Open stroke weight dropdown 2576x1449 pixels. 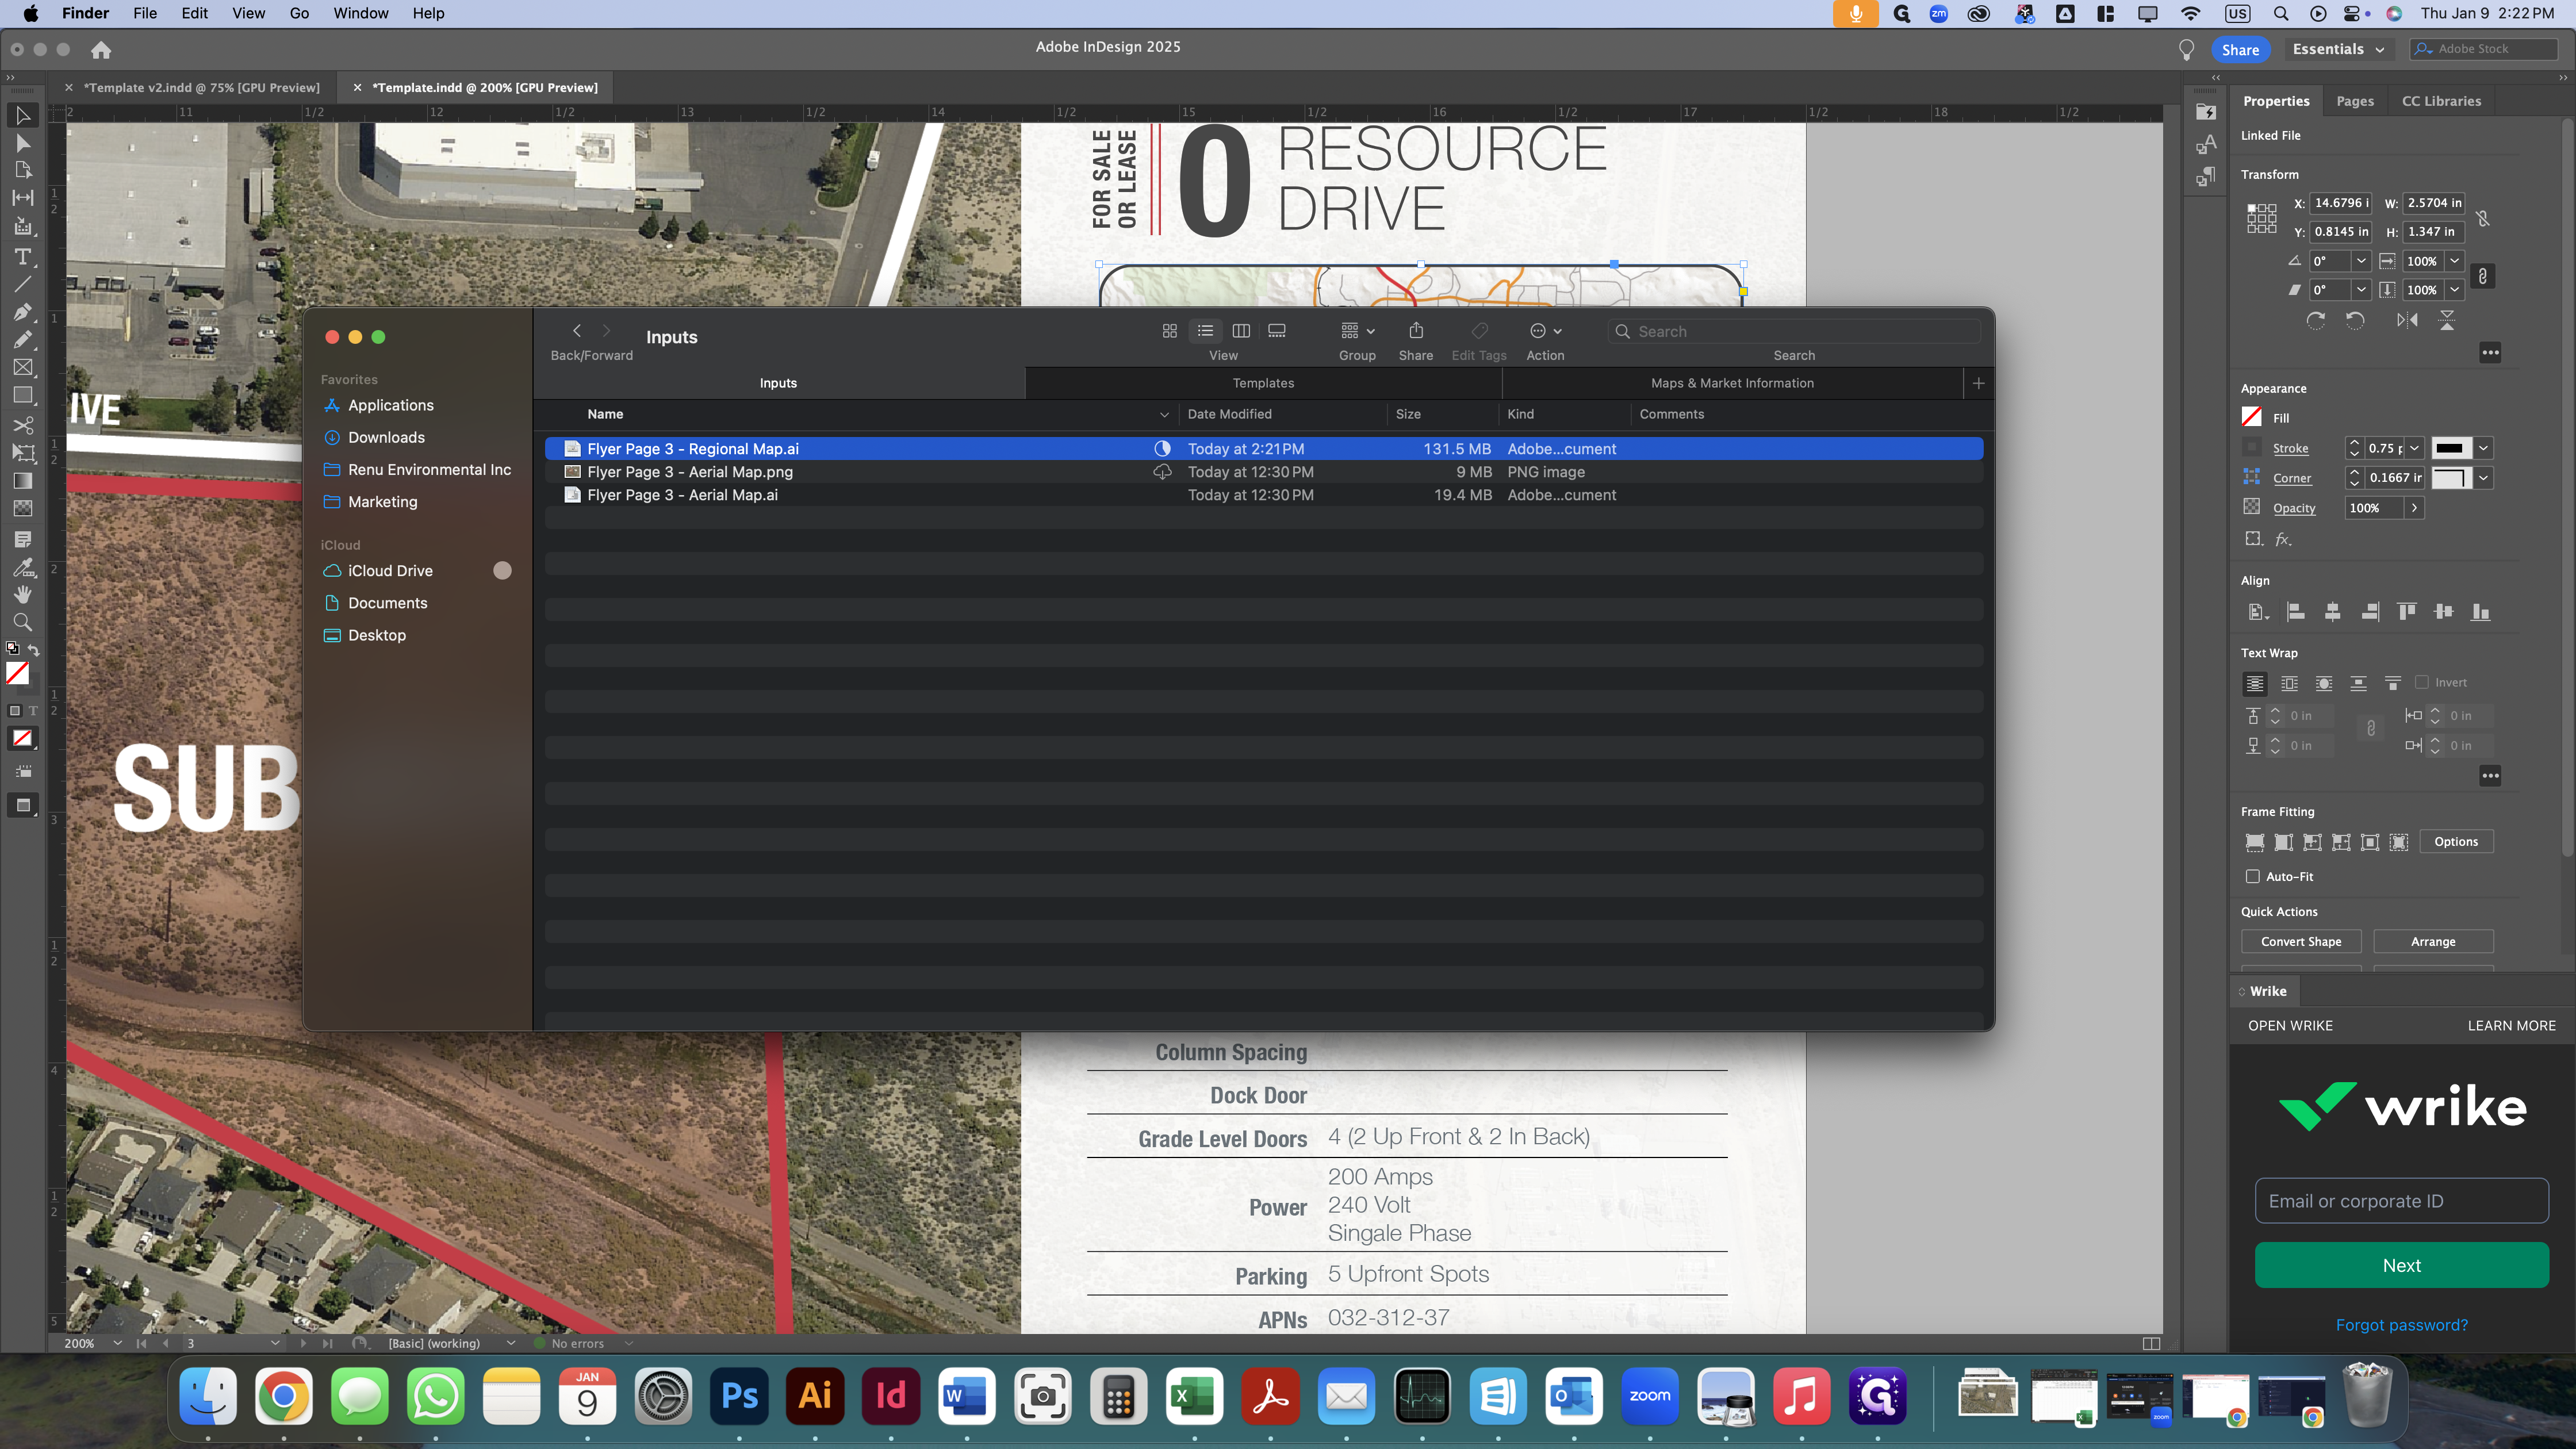[2415, 448]
